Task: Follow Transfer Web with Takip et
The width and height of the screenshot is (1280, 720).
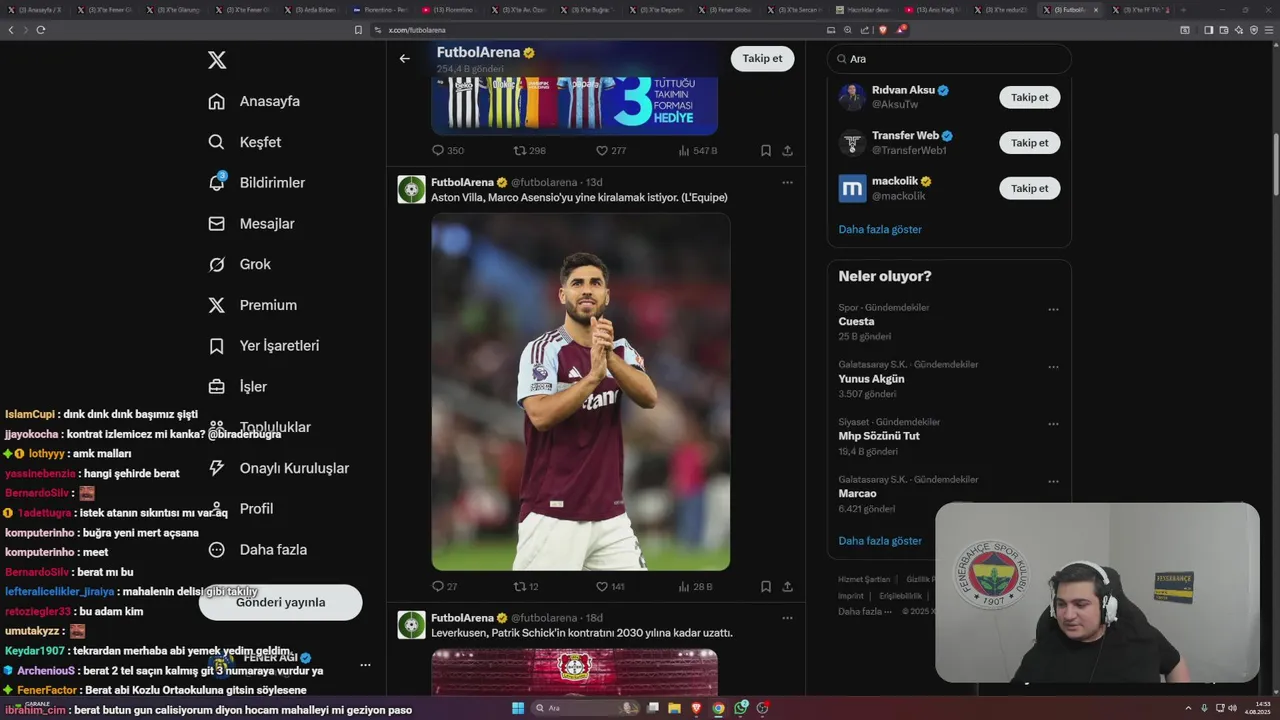Action: click(x=1029, y=143)
